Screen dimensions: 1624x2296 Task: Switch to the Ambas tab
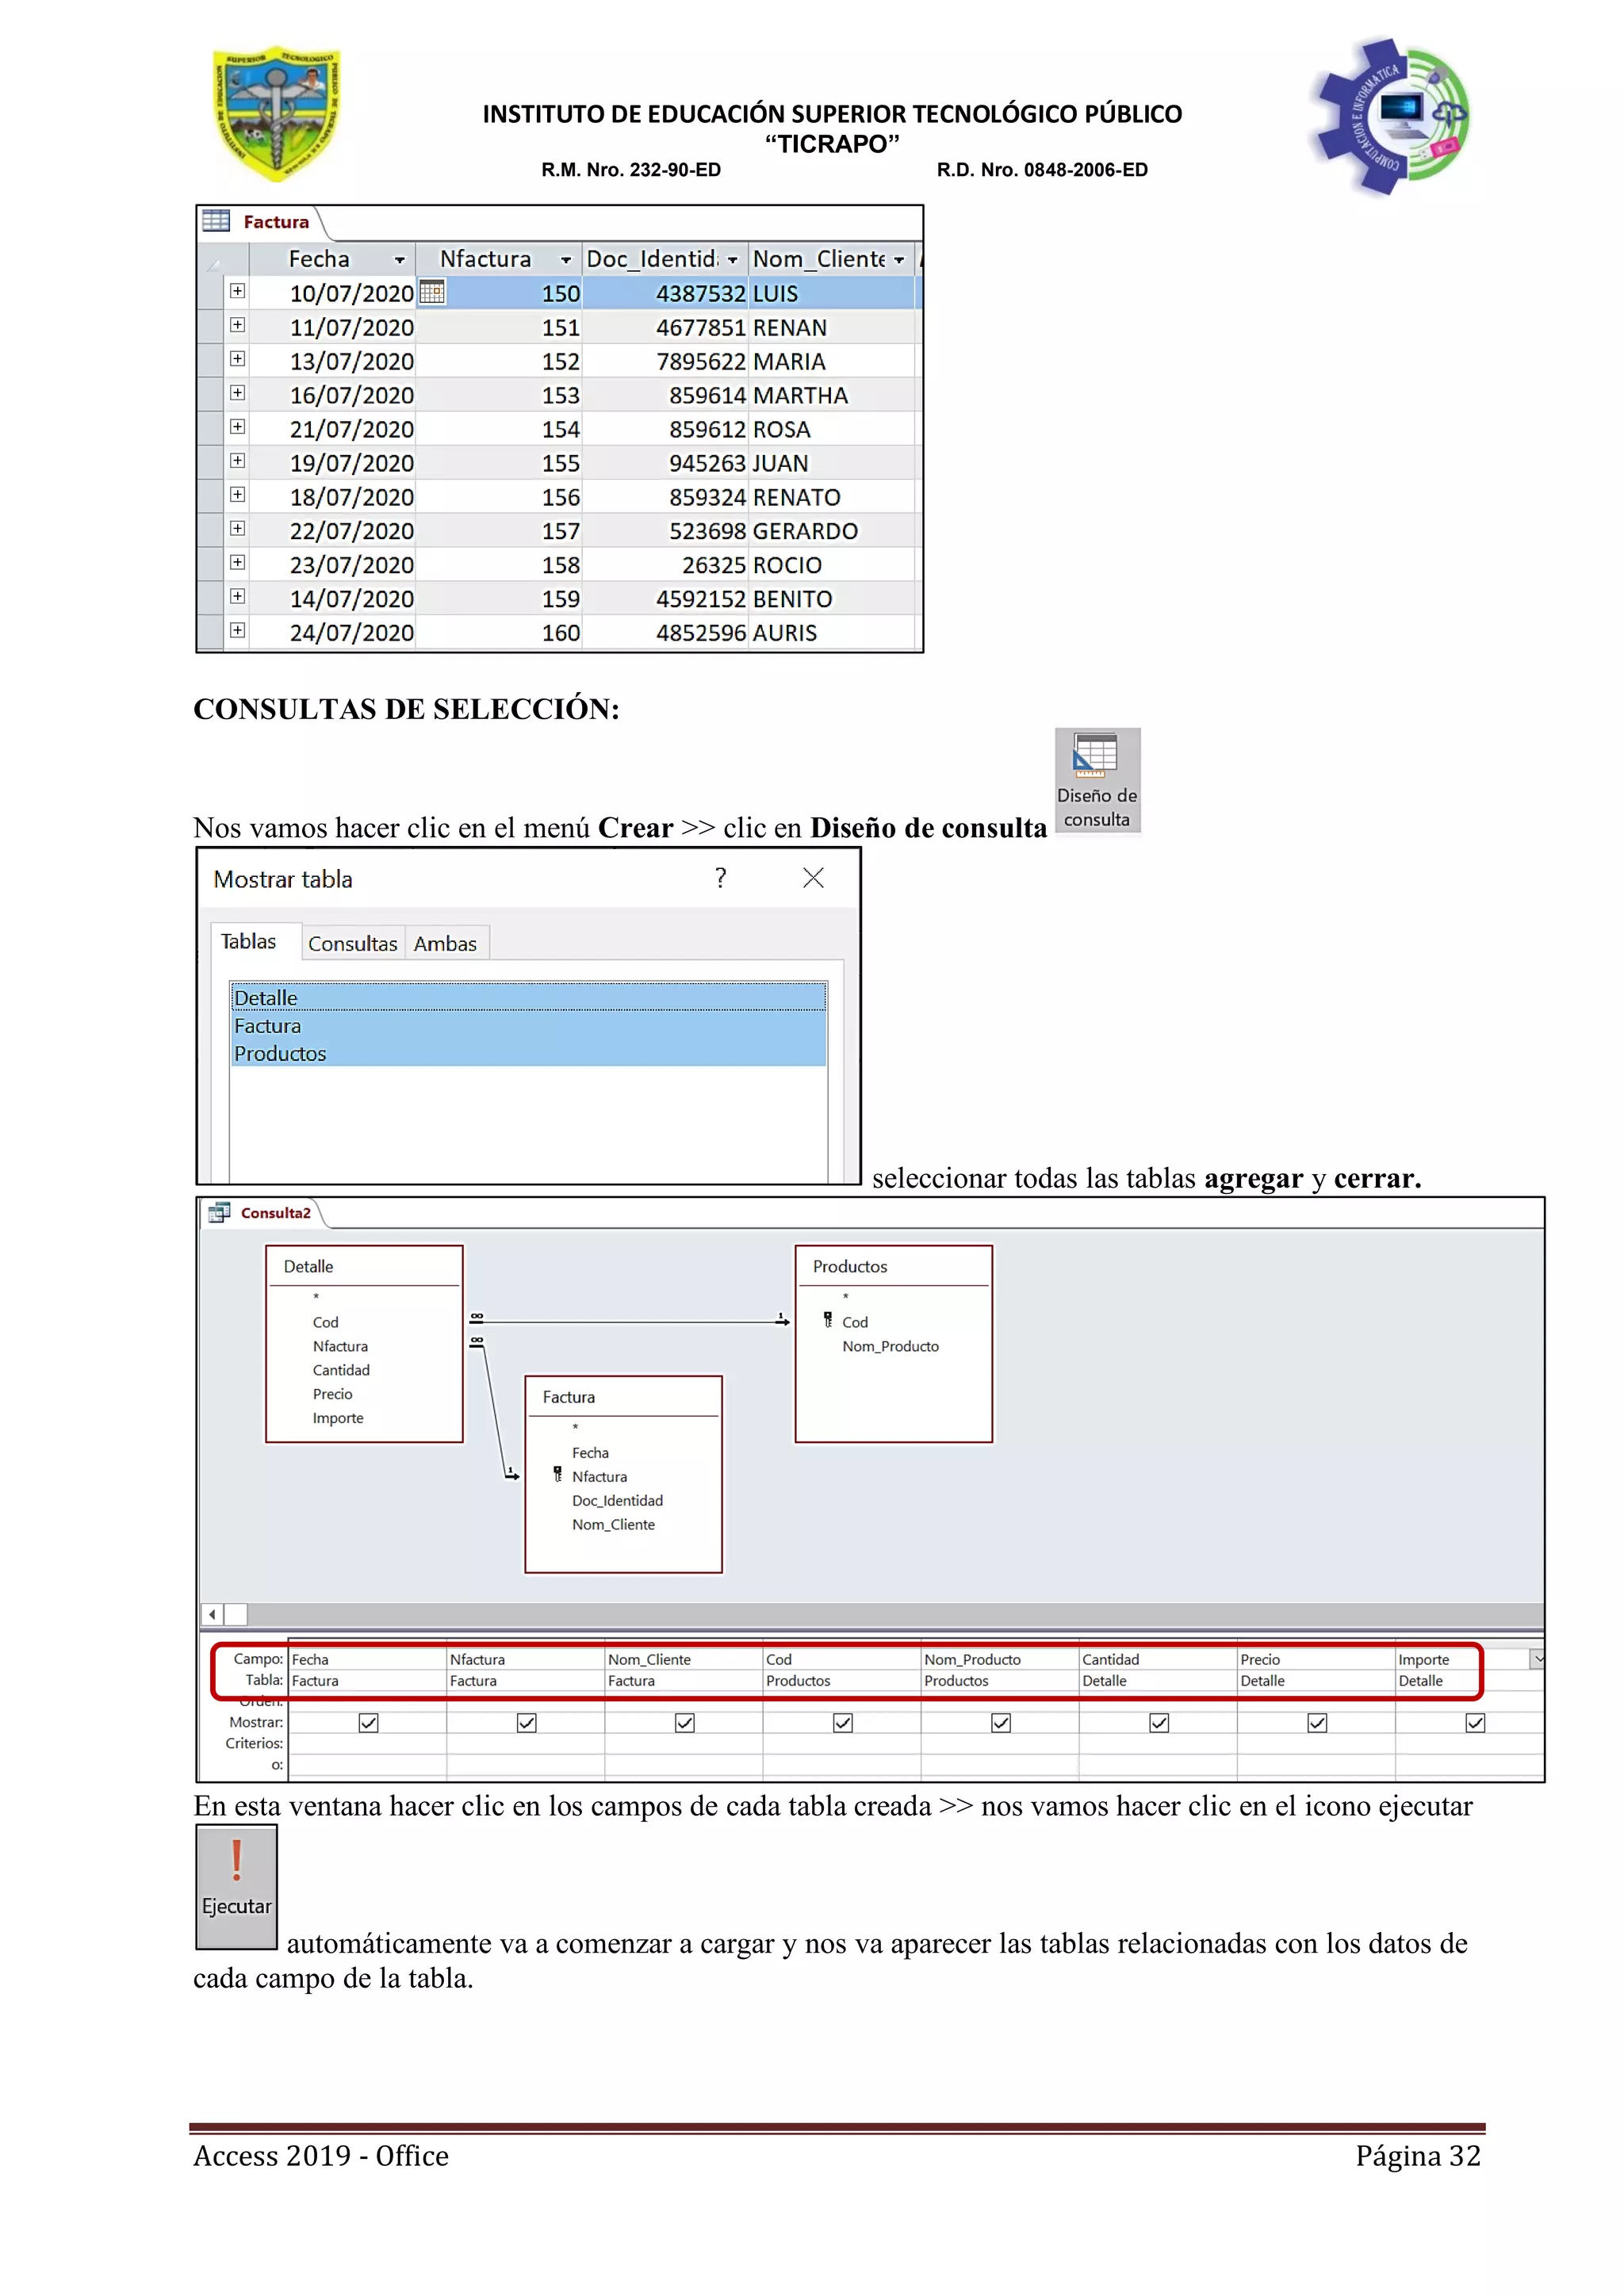pyautogui.click(x=446, y=943)
